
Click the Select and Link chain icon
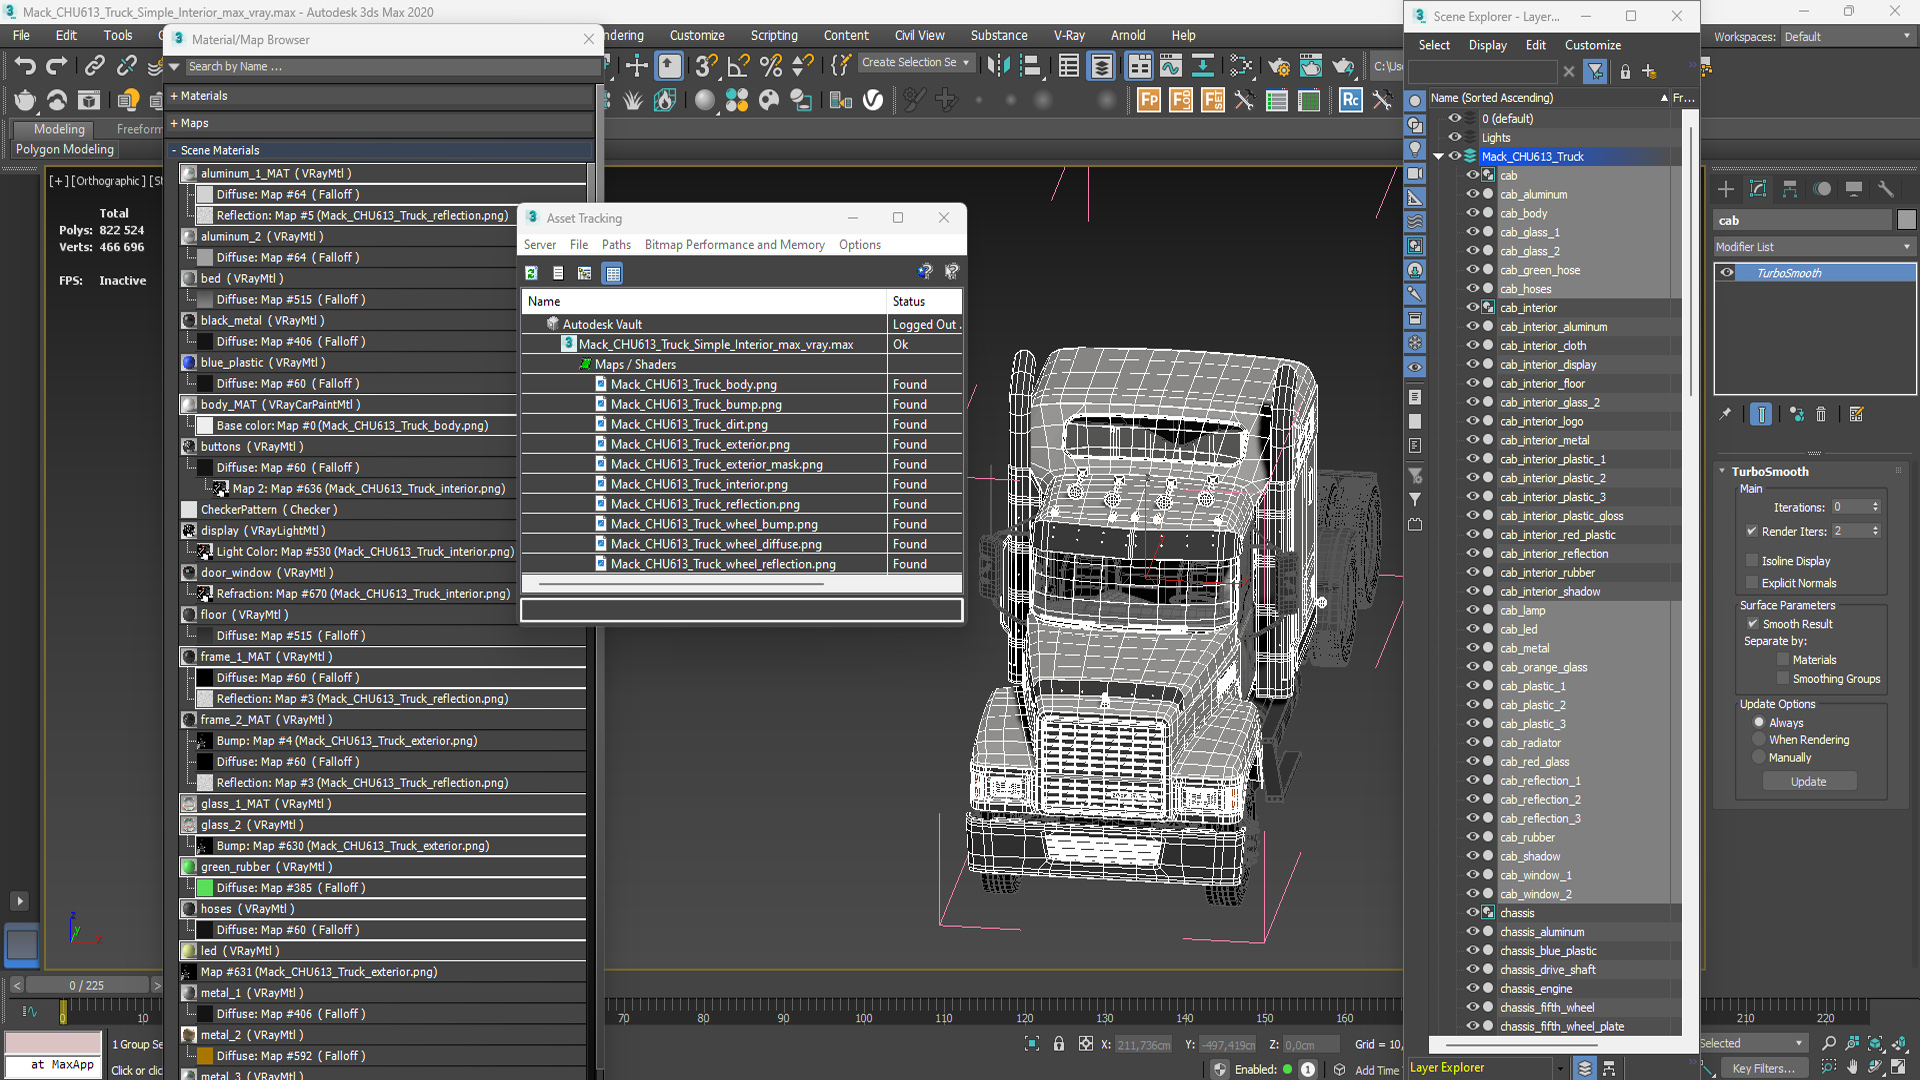point(94,66)
